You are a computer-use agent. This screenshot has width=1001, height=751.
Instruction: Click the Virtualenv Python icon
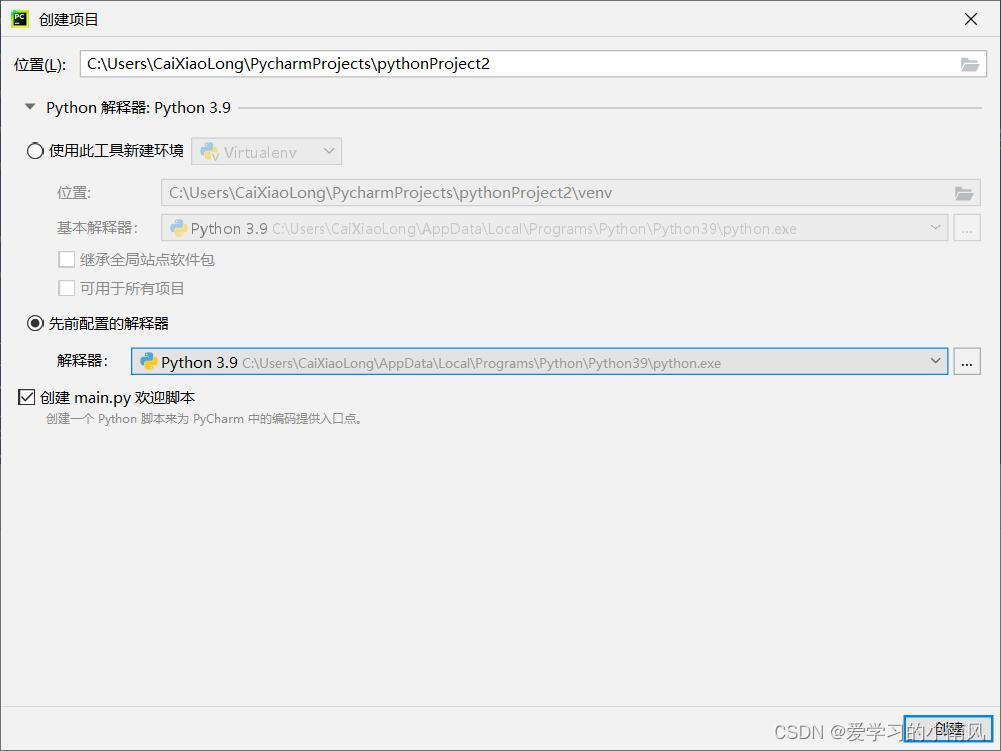(x=209, y=151)
